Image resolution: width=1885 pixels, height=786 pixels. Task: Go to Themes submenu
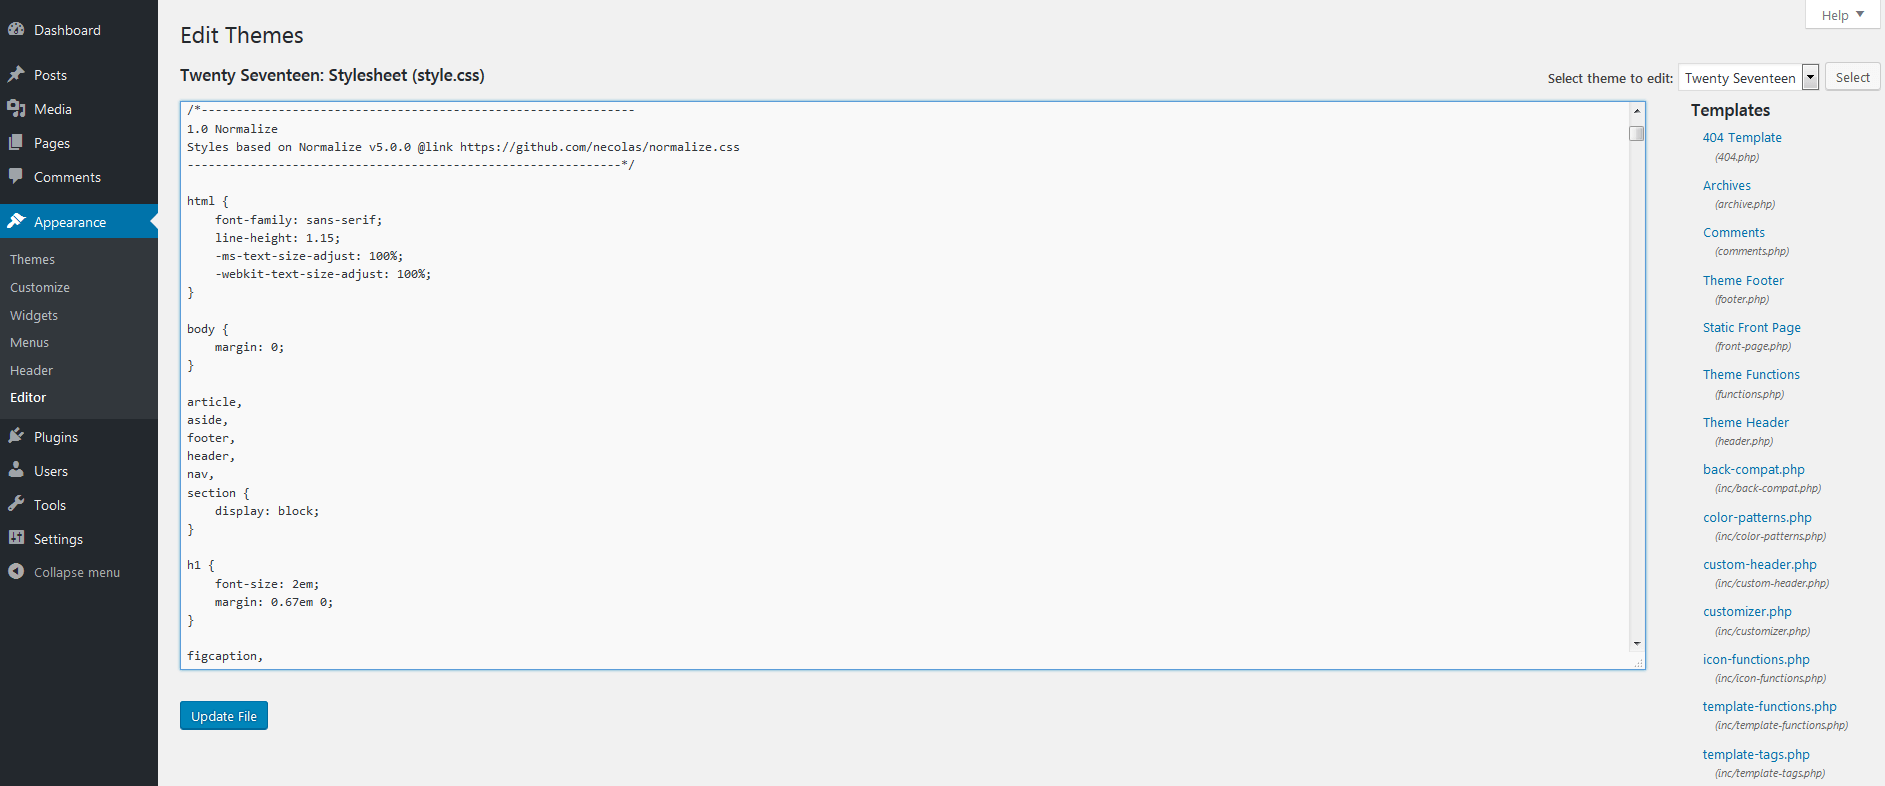[32, 259]
